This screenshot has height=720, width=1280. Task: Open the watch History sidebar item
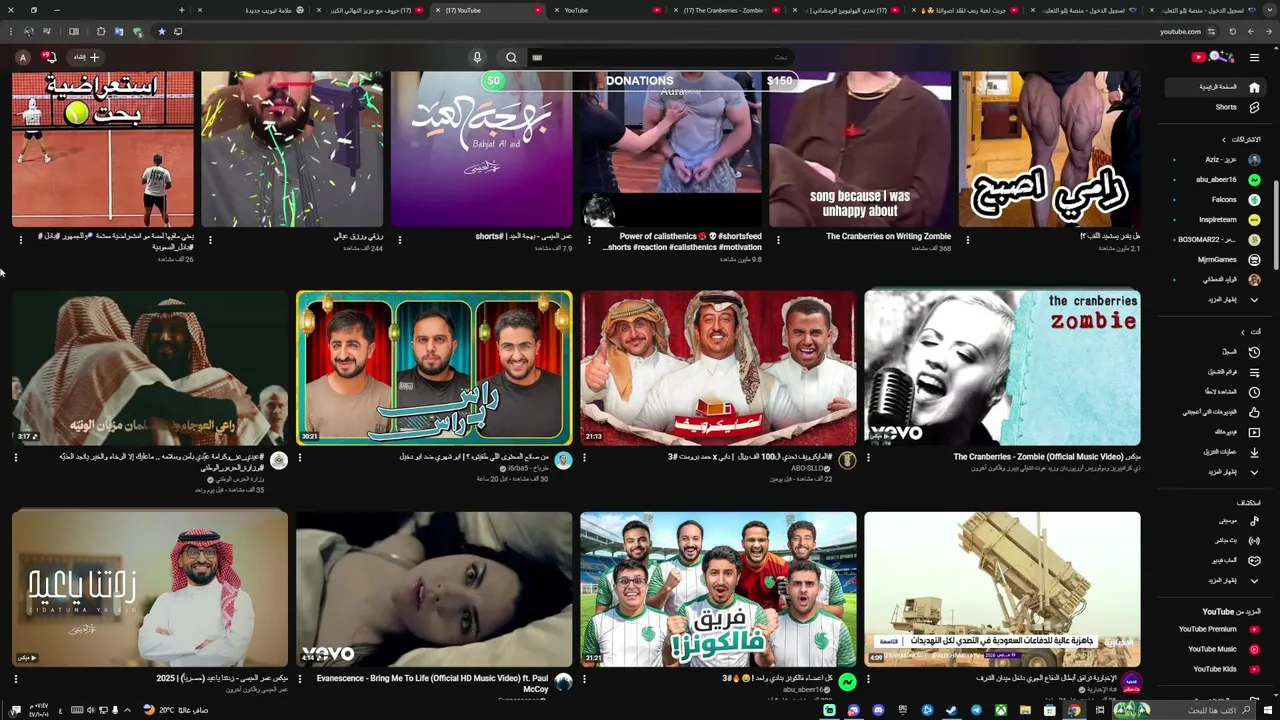tap(1216, 351)
